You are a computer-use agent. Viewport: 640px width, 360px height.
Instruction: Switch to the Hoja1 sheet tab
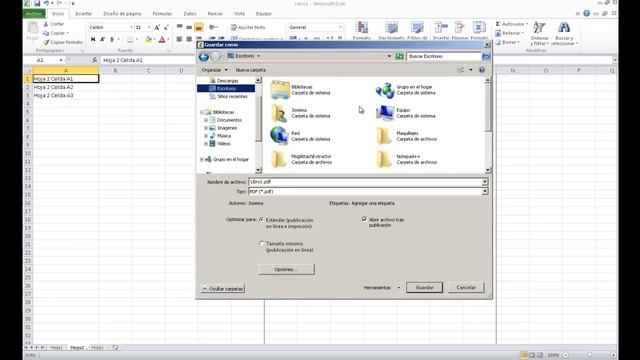[56, 348]
